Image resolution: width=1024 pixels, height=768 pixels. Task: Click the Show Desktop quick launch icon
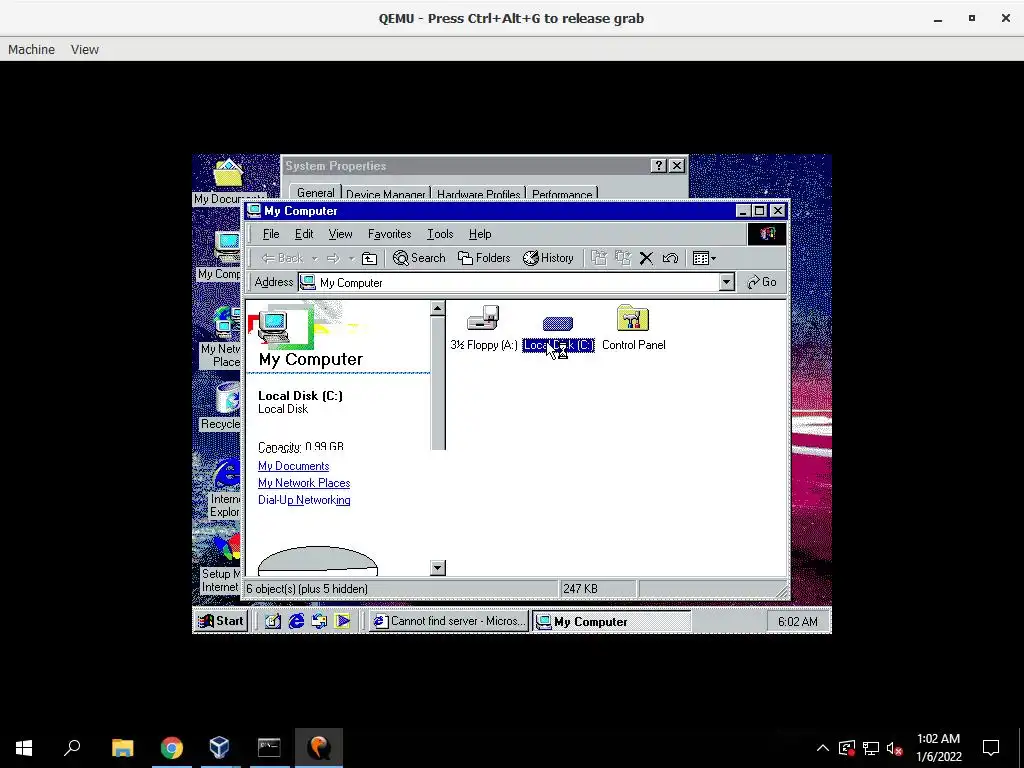click(x=273, y=621)
